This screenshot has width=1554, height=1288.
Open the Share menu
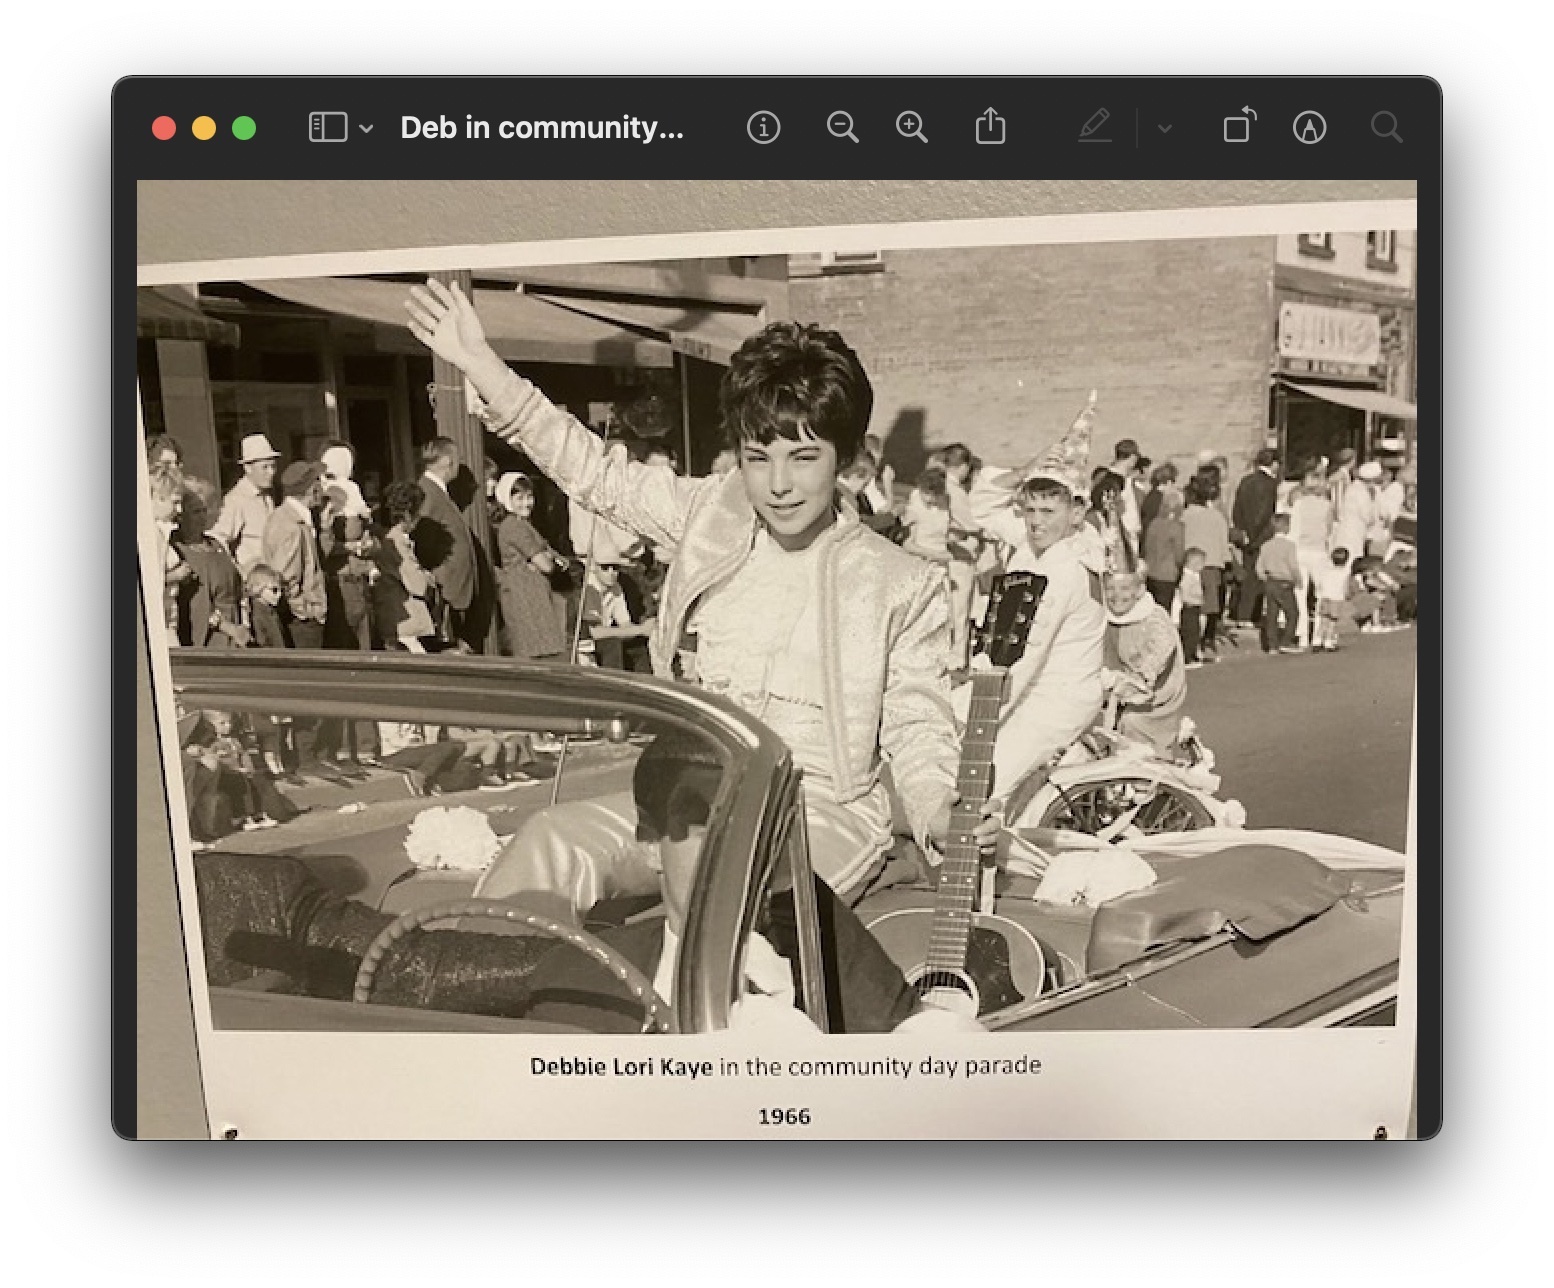(x=990, y=127)
